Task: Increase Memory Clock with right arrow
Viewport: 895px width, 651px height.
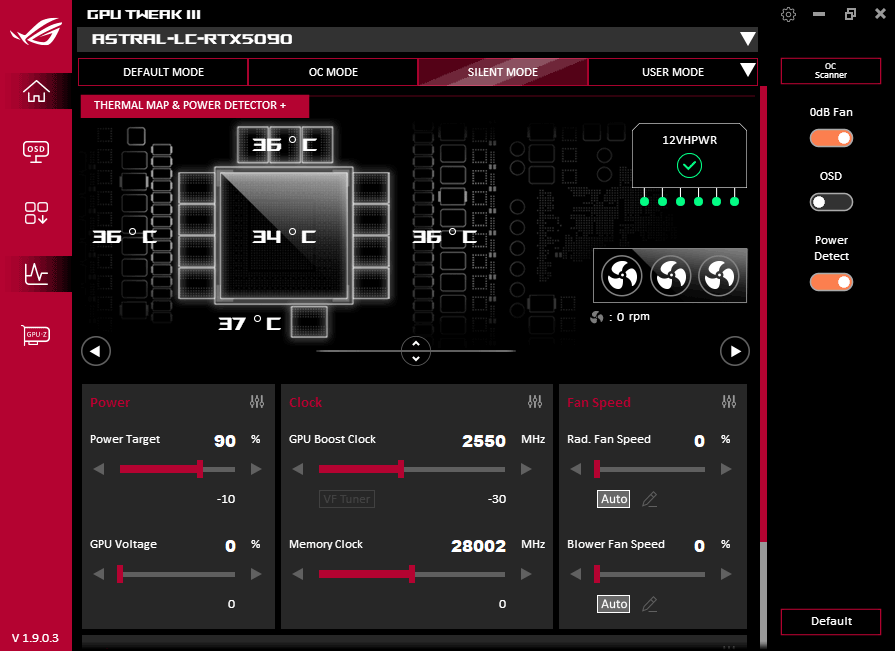Action: coord(526,574)
